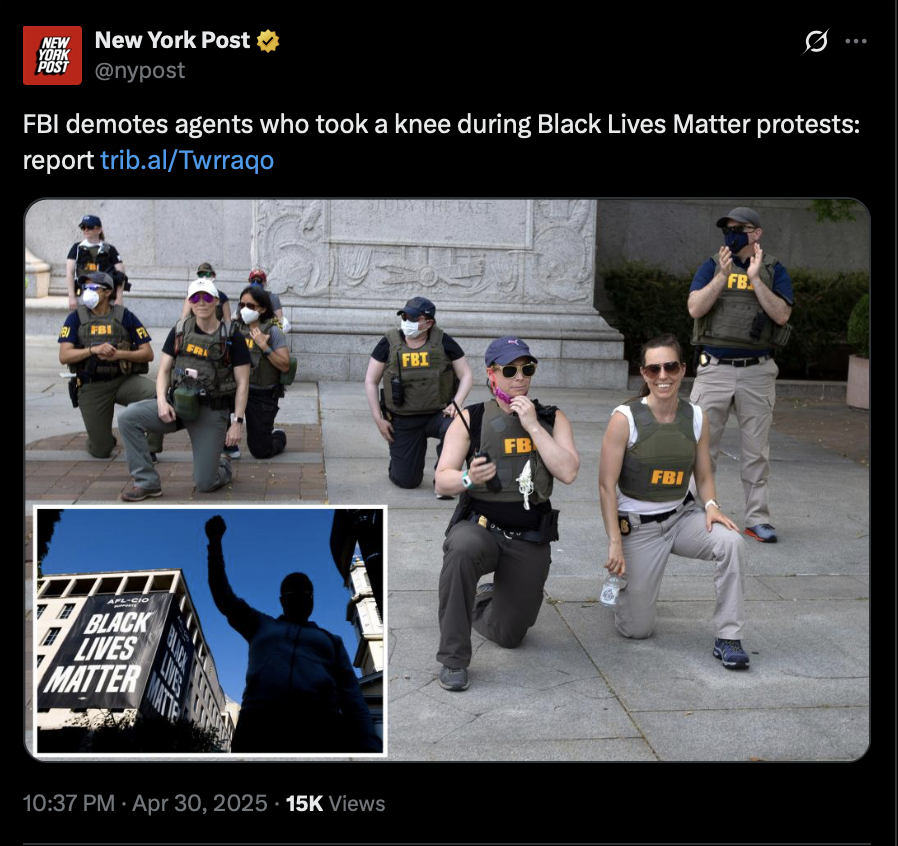Visit the @nypost handle
Image resolution: width=898 pixels, height=846 pixels.
[x=140, y=70]
